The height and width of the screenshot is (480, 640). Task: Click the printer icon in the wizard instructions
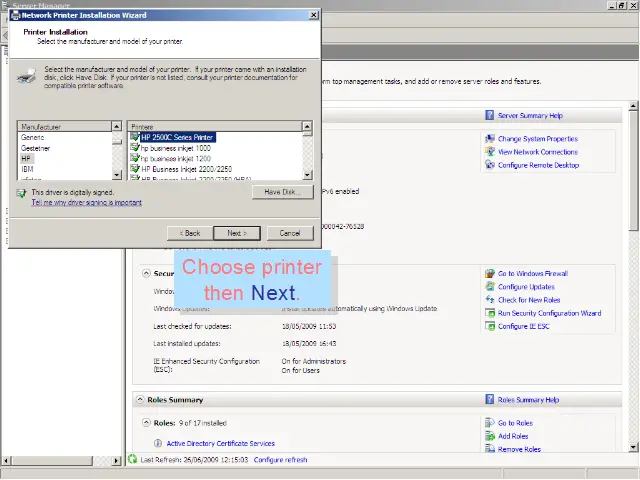[27, 76]
